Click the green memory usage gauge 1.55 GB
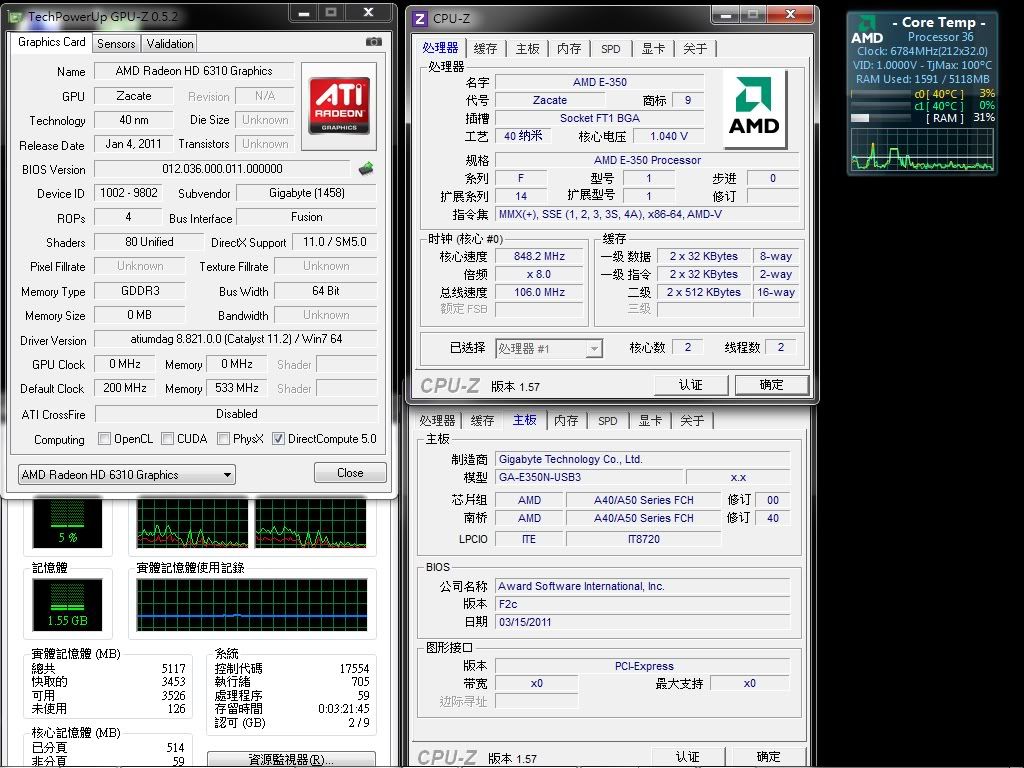The image size is (1024, 768). click(67, 603)
